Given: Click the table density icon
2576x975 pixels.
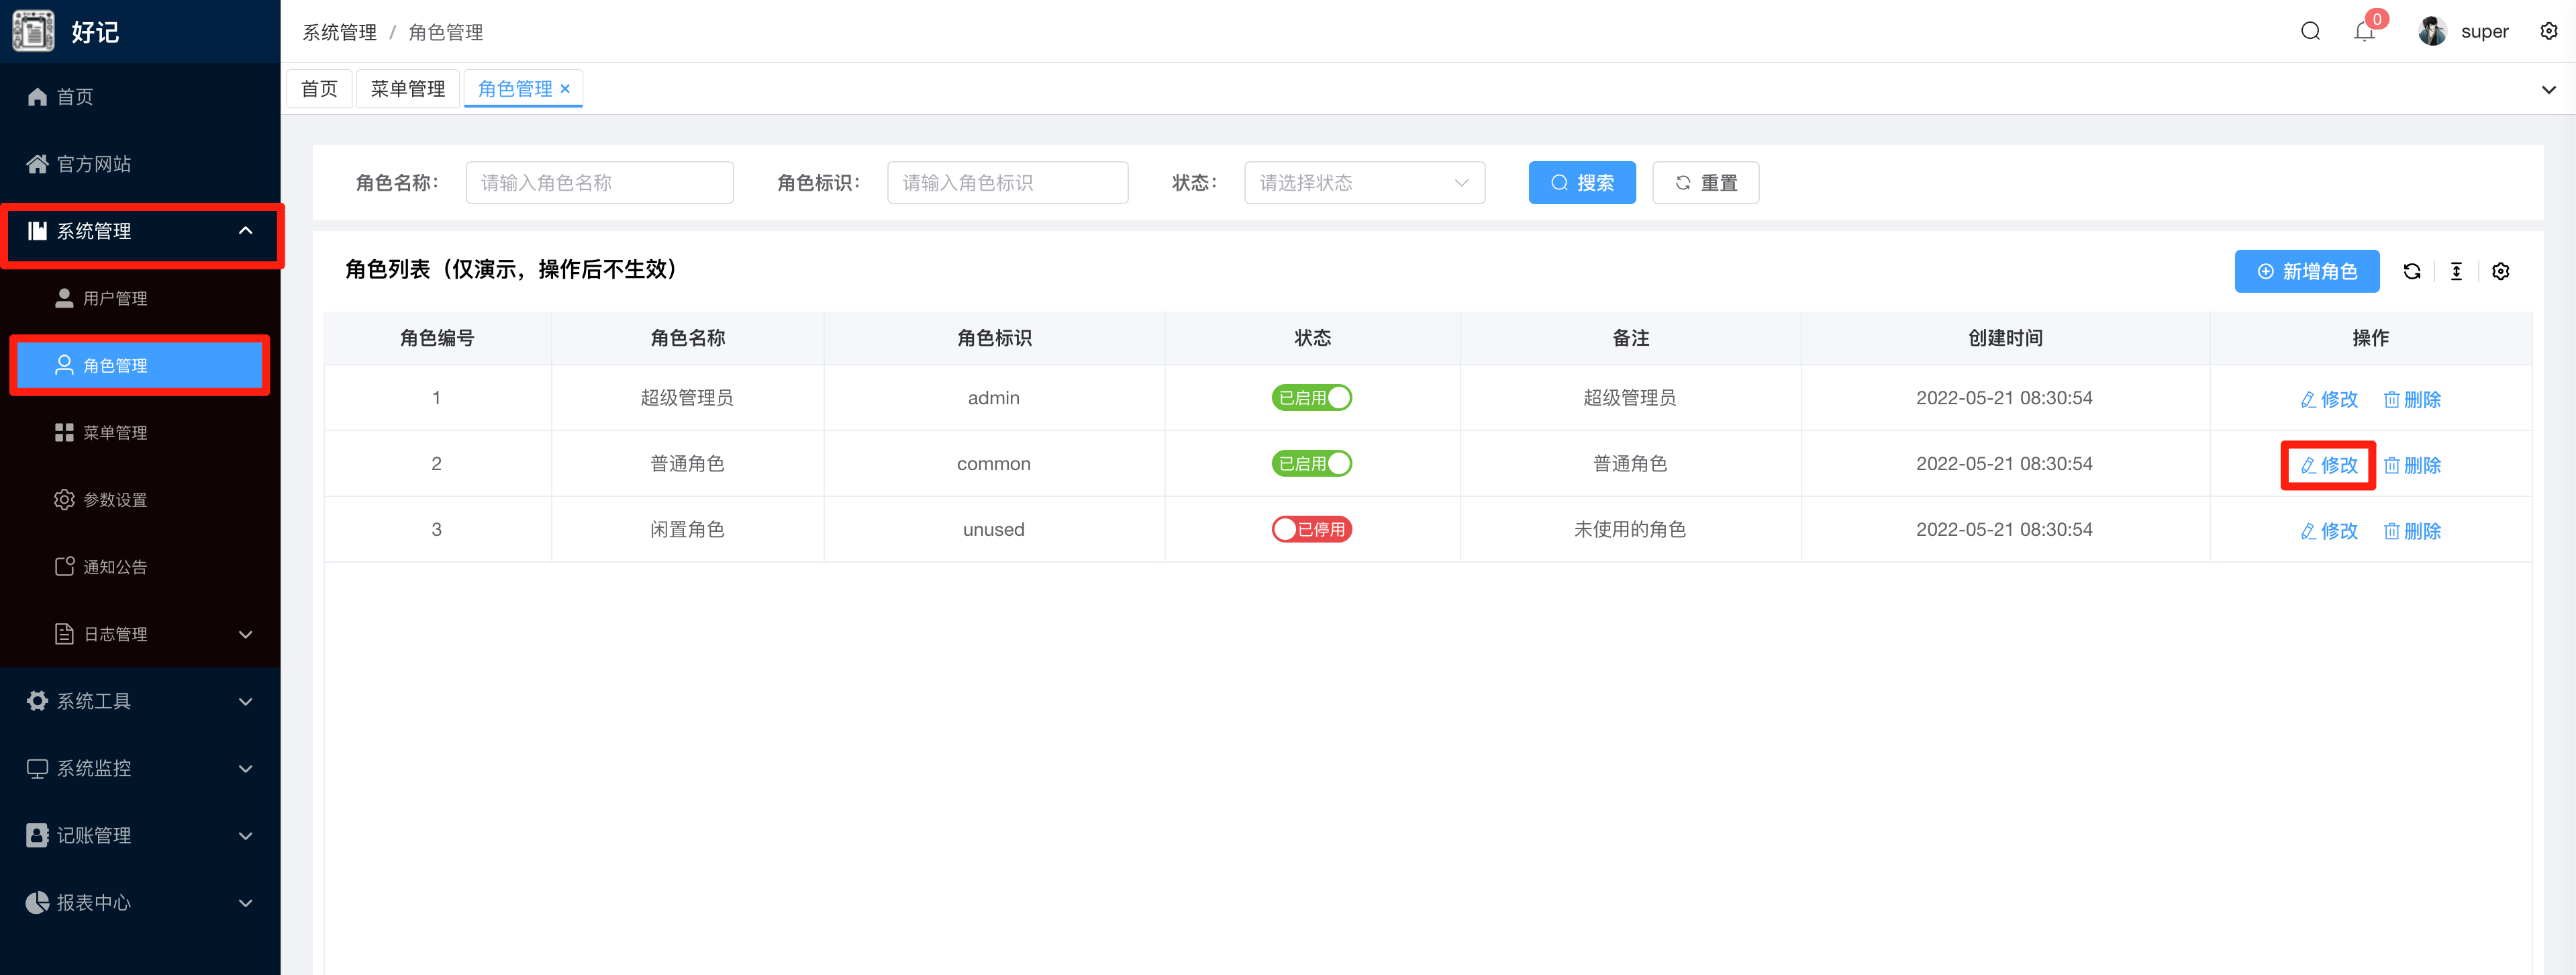Looking at the screenshot, I should click(2456, 271).
